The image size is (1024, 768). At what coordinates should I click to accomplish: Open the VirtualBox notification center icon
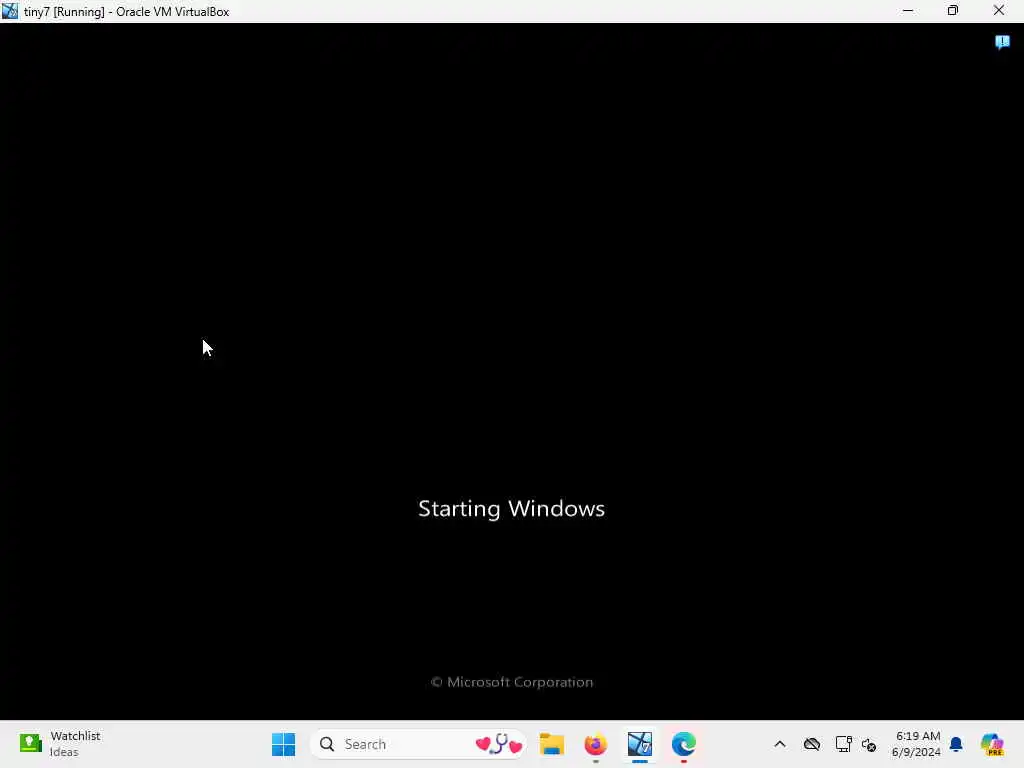tap(1002, 42)
